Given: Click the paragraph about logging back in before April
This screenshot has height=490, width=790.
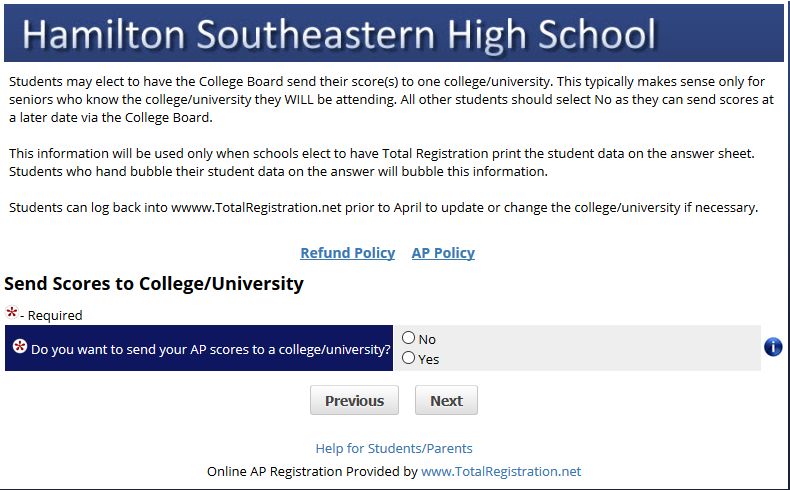Looking at the screenshot, I should tap(383, 207).
